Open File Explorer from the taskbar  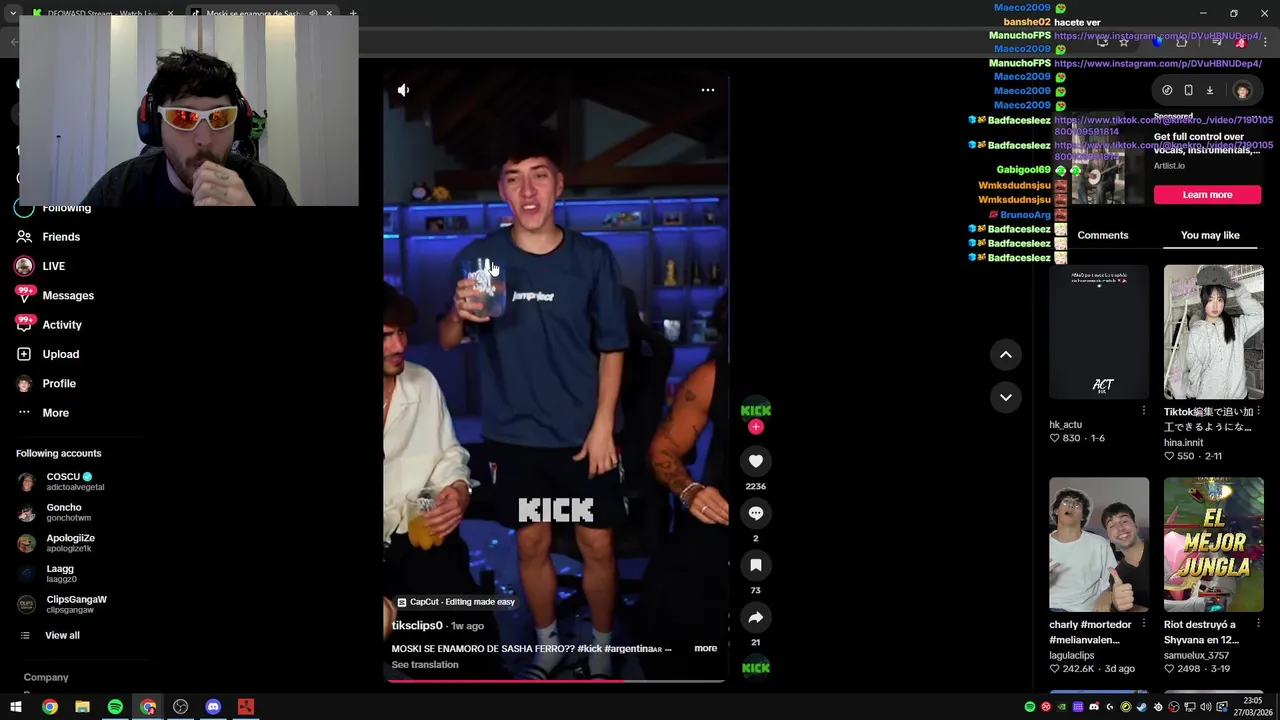point(82,707)
